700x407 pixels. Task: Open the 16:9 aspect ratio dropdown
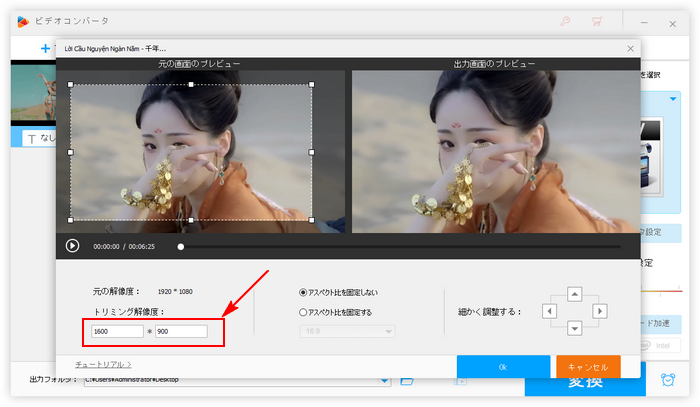pyautogui.click(x=347, y=331)
